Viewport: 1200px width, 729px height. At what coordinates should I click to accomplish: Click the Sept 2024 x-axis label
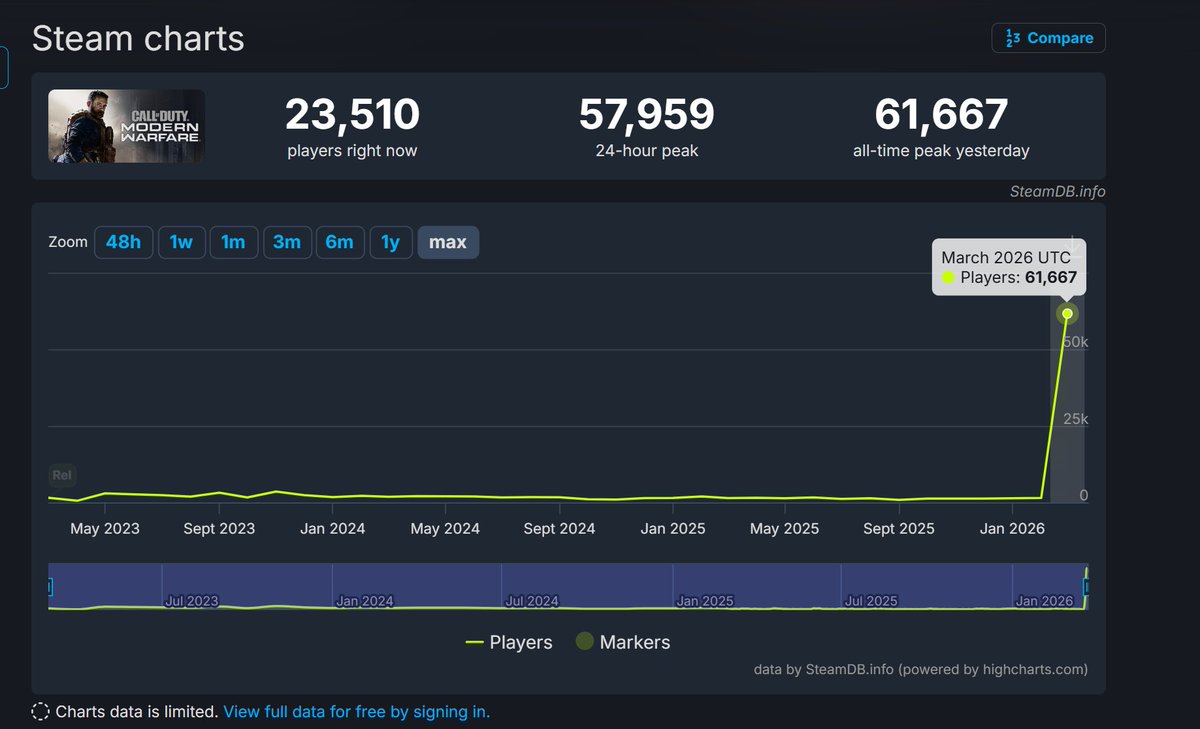point(559,528)
